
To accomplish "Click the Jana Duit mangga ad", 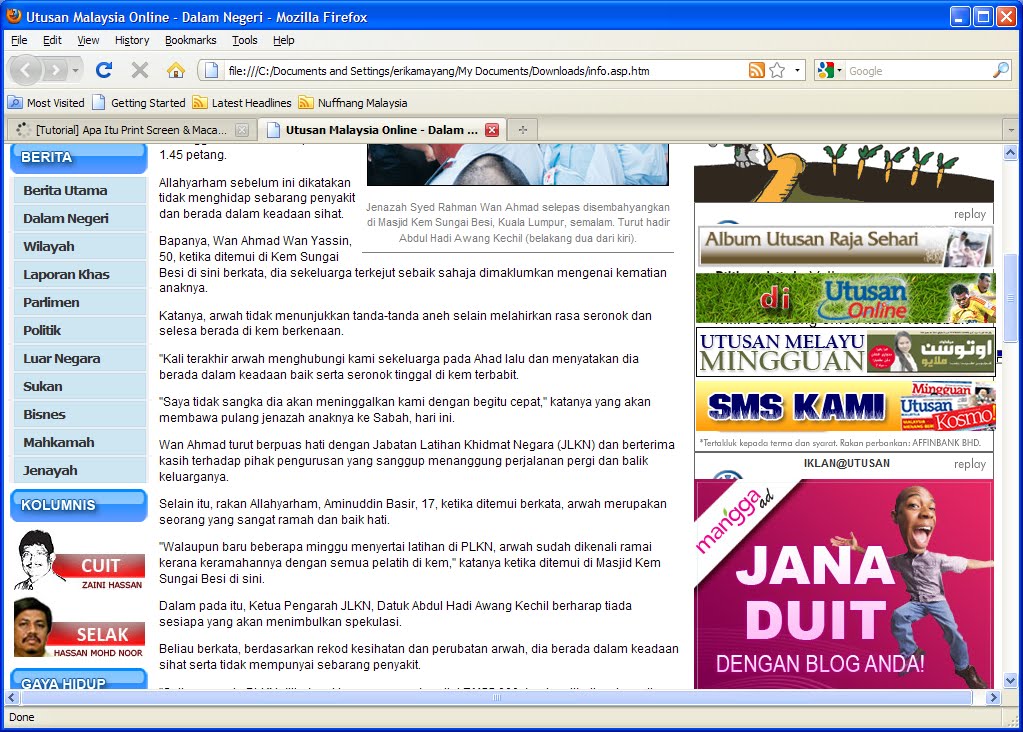I will [x=844, y=584].
